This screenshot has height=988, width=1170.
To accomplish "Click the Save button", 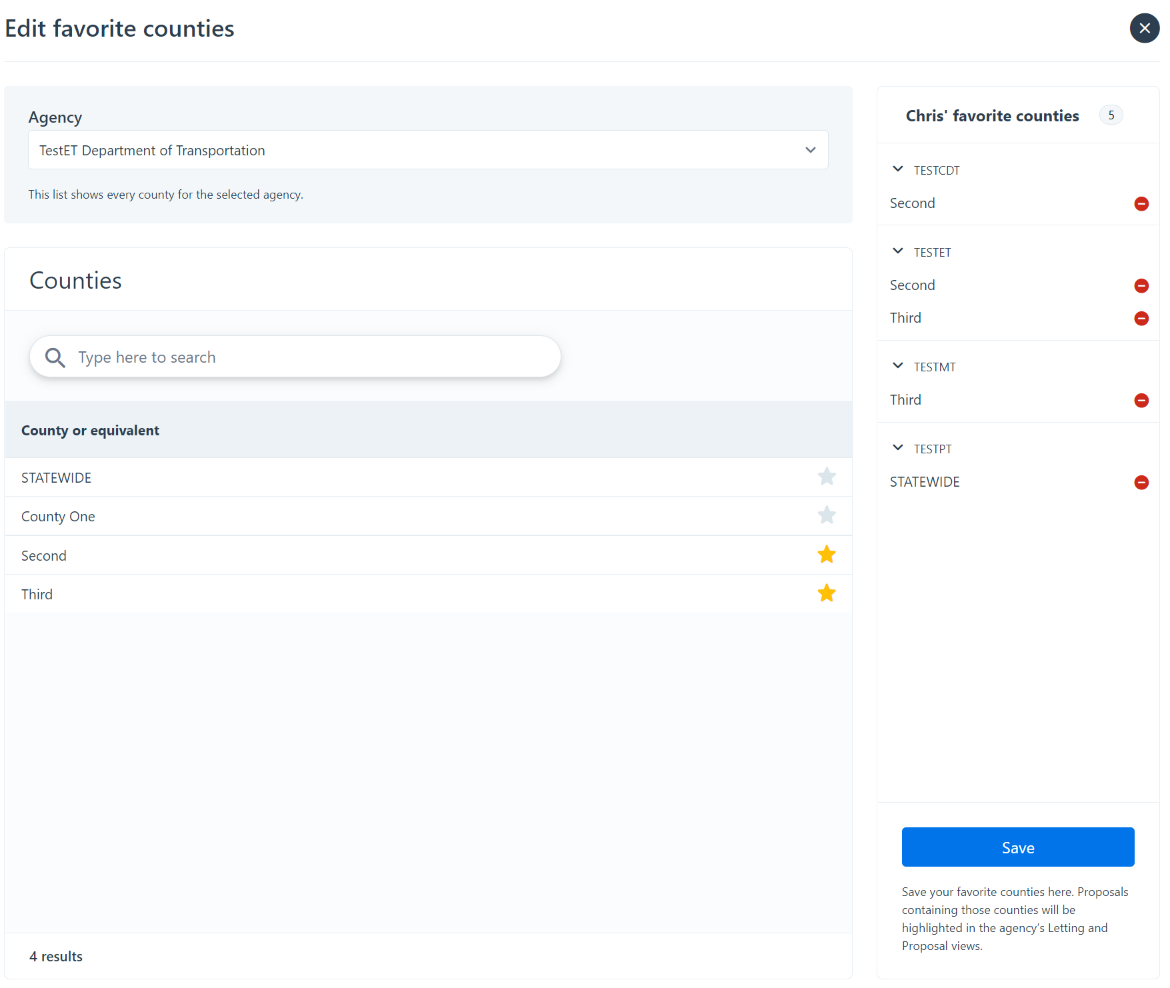I will 1017,847.
